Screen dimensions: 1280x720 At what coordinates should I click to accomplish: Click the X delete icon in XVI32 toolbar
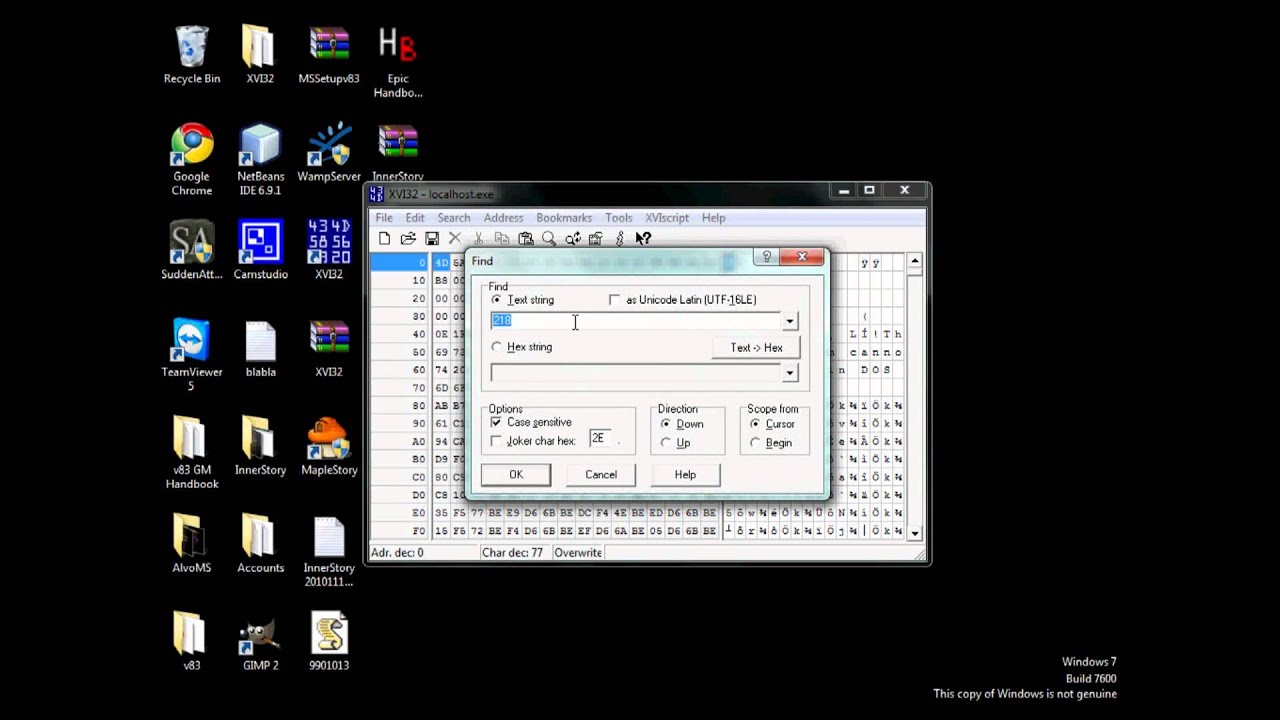[455, 238]
